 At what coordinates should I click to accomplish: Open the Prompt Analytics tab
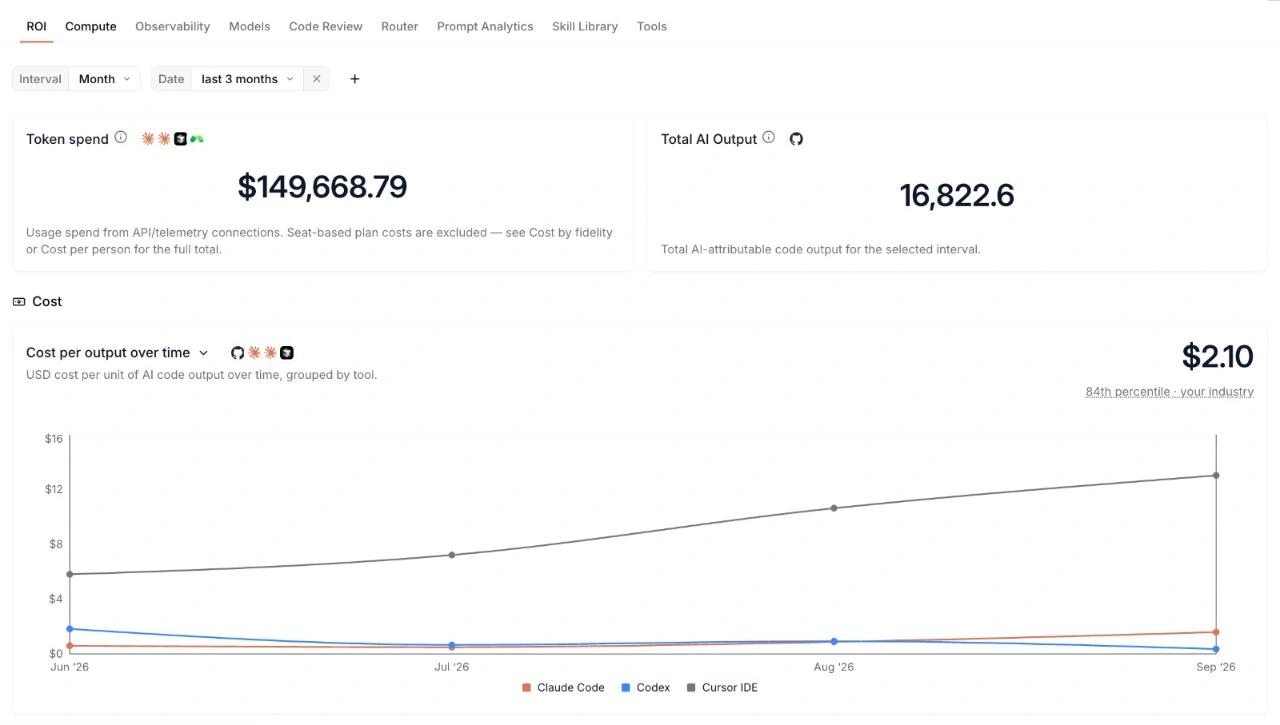pyautogui.click(x=485, y=26)
